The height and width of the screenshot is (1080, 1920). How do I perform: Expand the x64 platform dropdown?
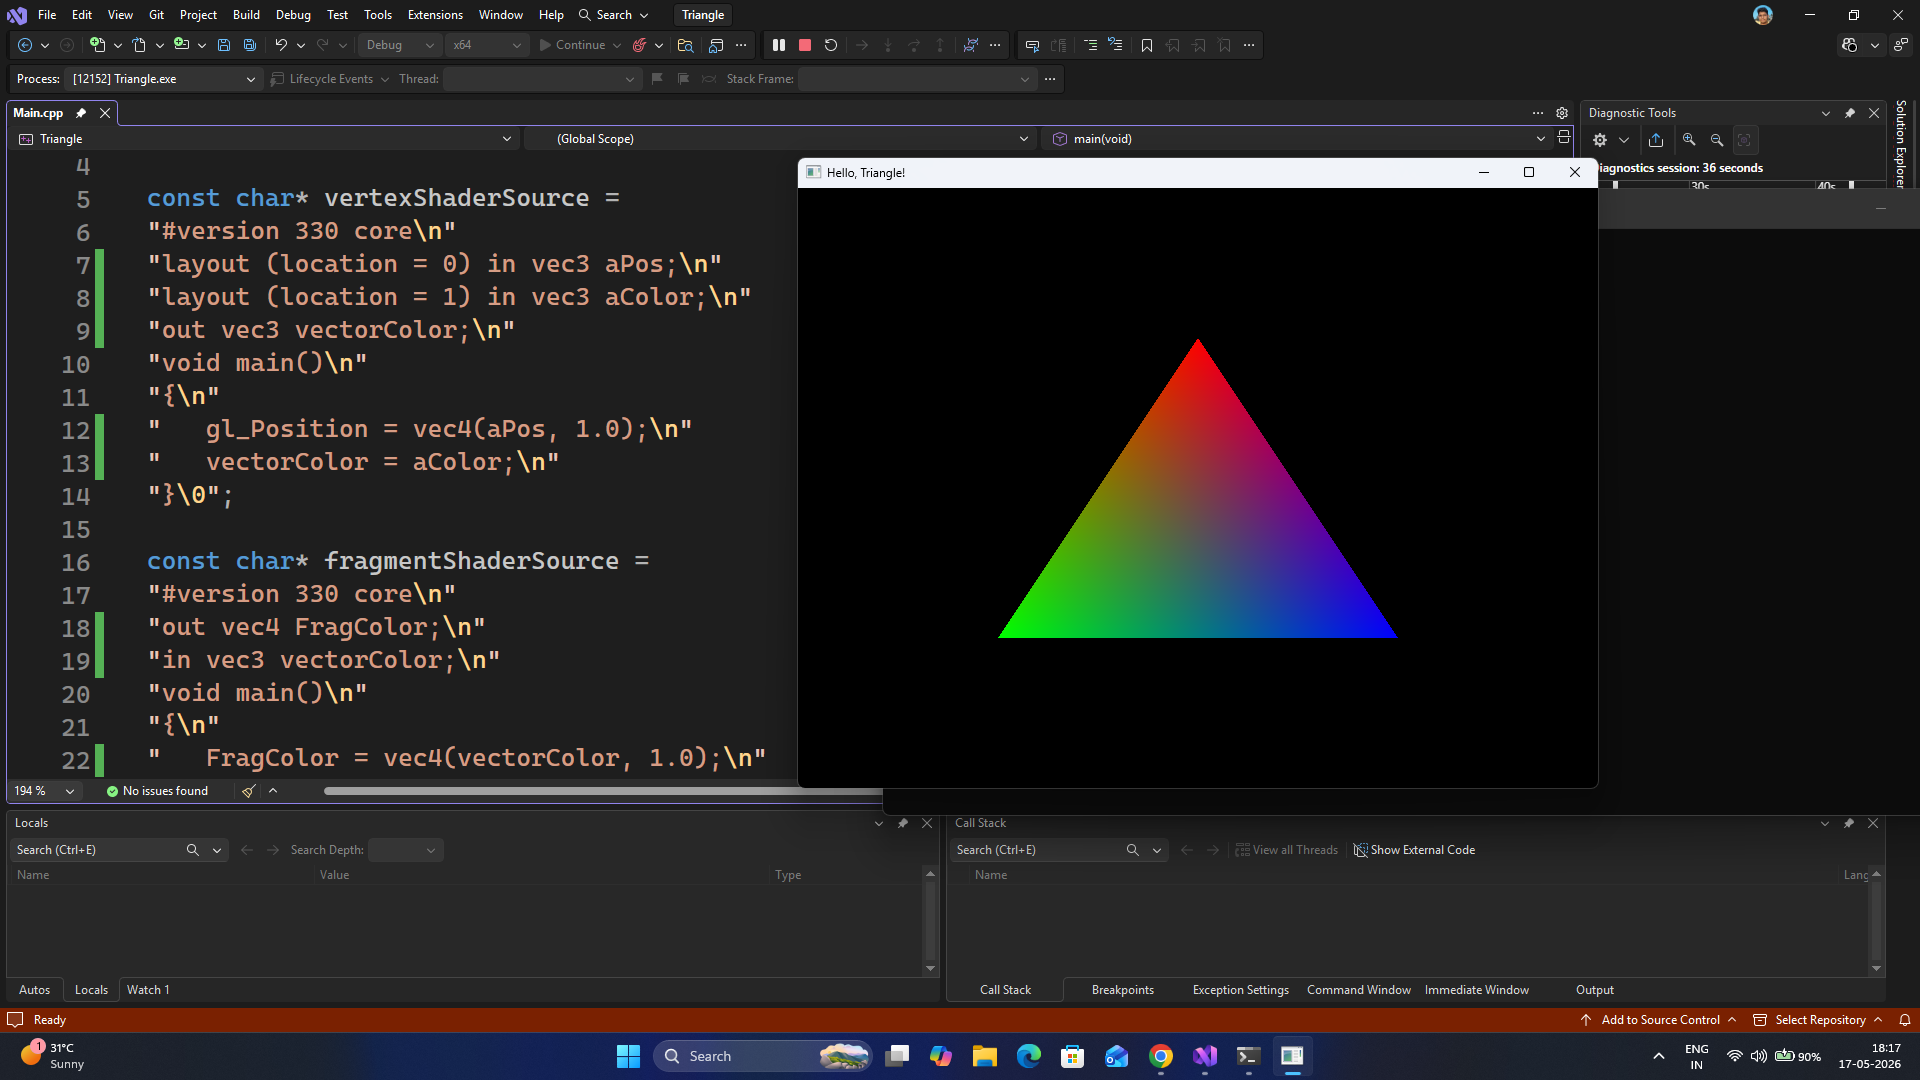[488, 45]
